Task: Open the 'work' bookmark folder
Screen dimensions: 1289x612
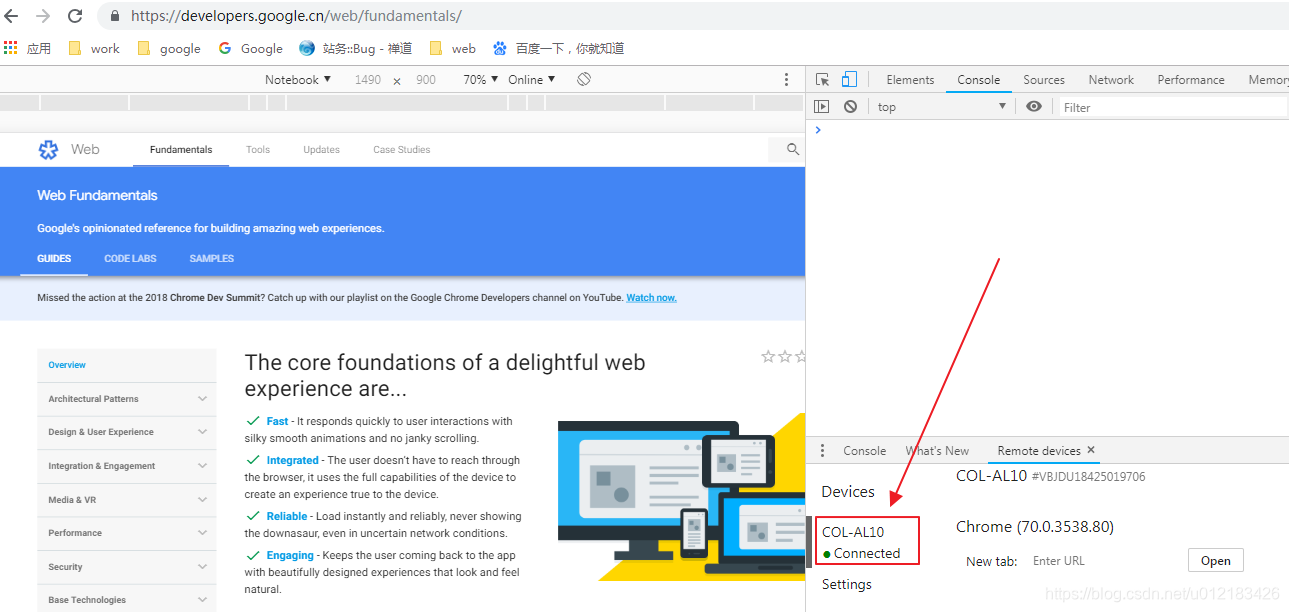Action: pos(94,48)
